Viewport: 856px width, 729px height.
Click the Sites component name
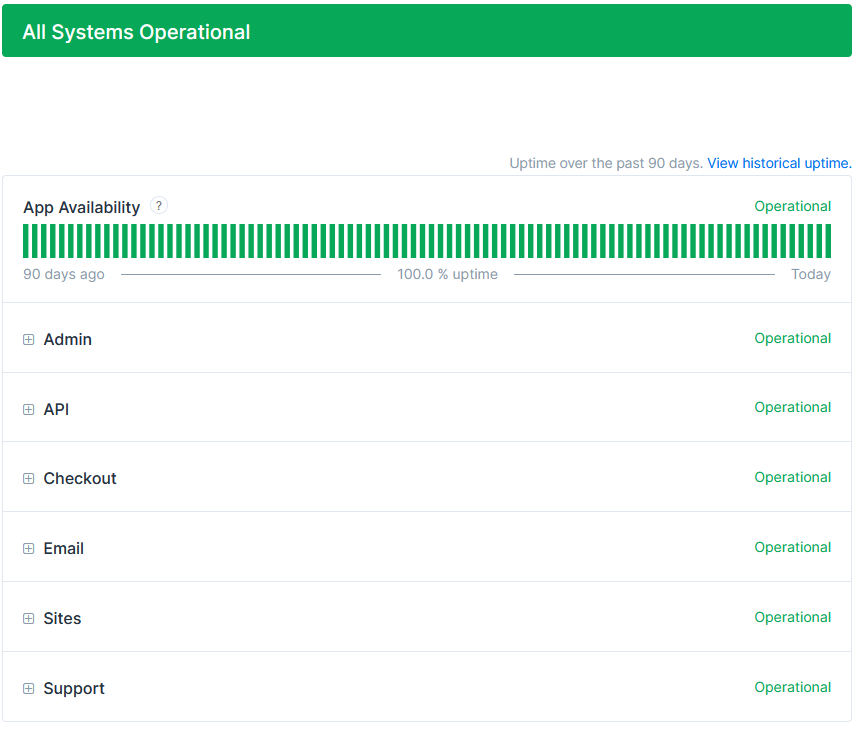pyautogui.click(x=62, y=618)
